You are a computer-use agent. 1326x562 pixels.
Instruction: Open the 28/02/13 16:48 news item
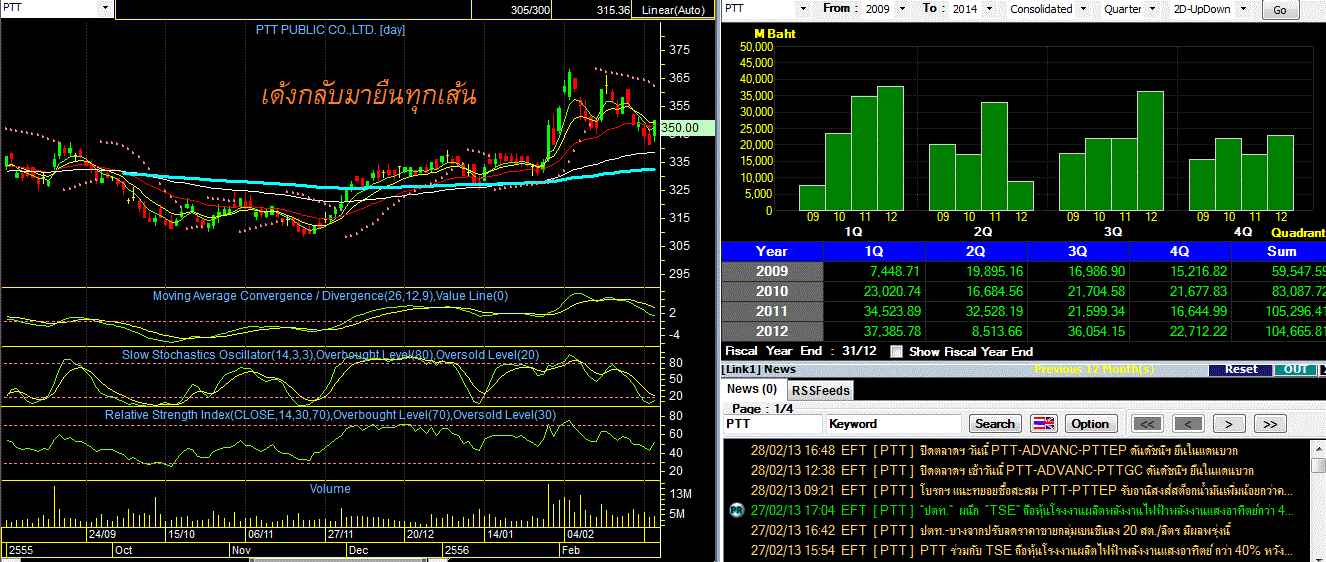point(1017,450)
